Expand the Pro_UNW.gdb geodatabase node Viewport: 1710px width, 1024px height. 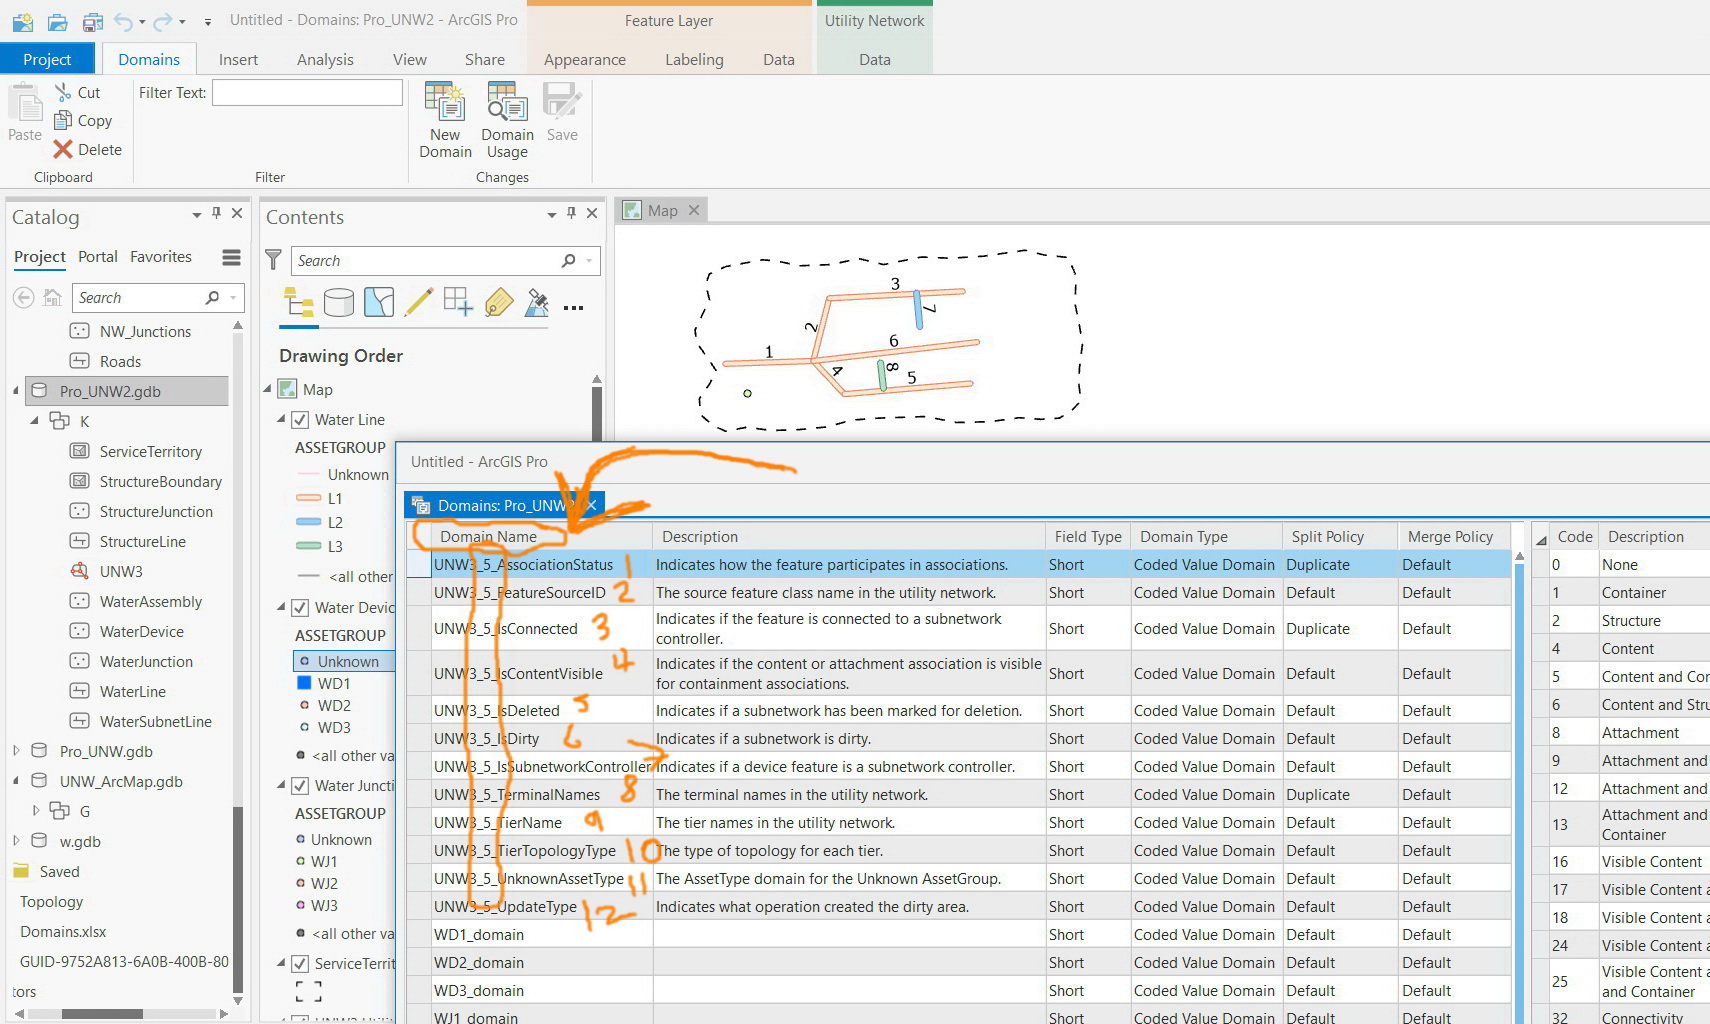coord(16,751)
